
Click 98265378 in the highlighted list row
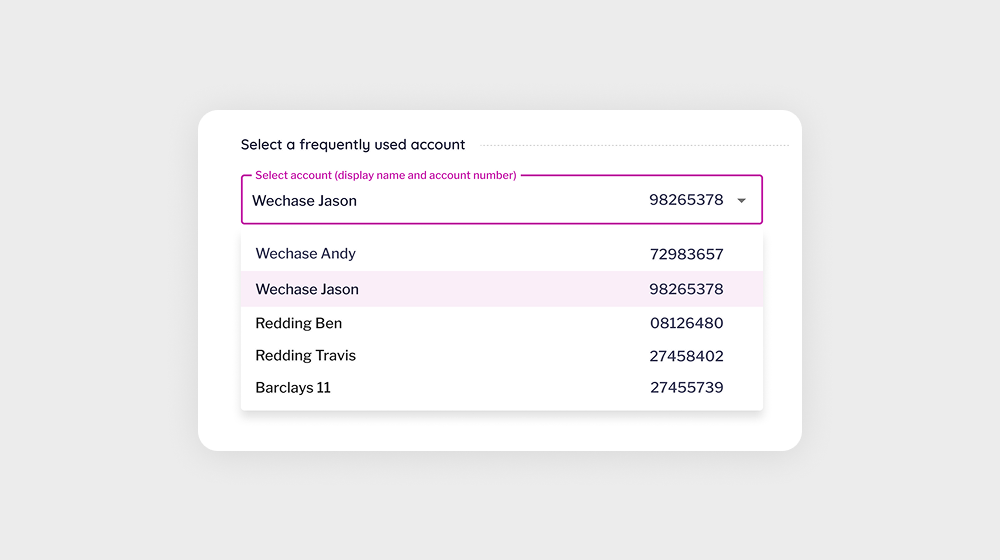[x=686, y=289]
